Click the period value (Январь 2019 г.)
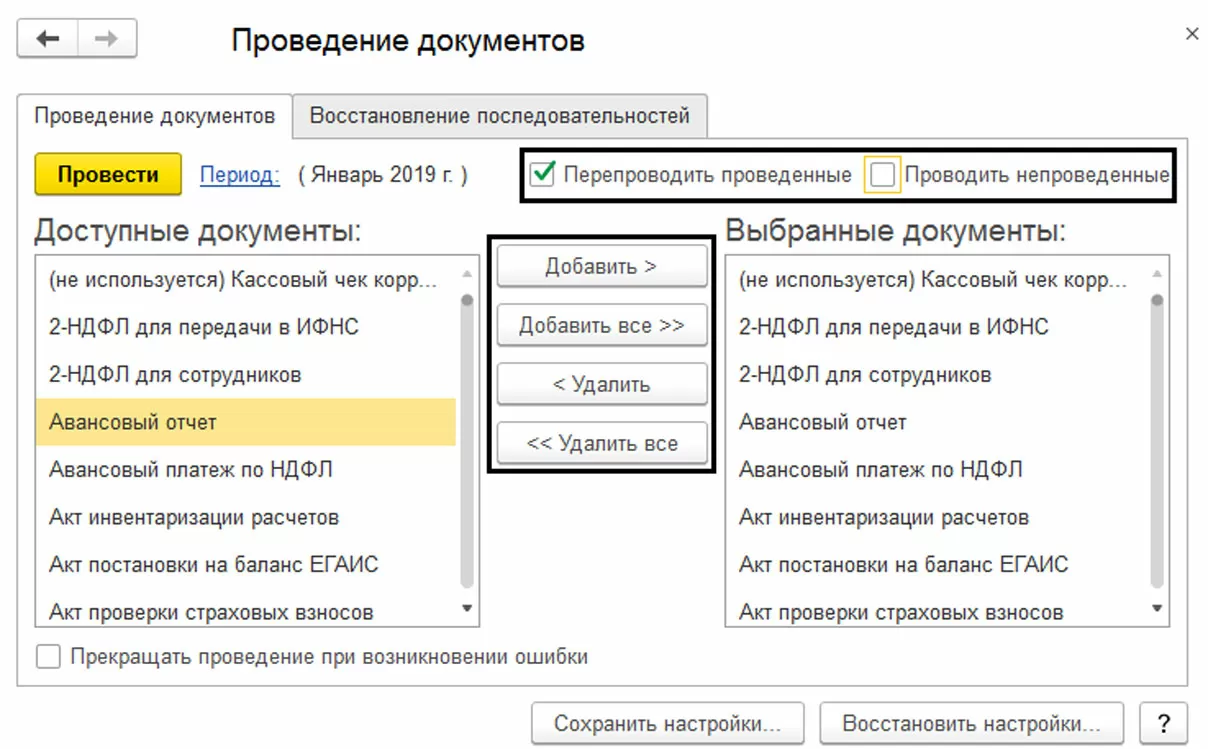Image resolution: width=1208 pixels, height=749 pixels. (x=383, y=175)
